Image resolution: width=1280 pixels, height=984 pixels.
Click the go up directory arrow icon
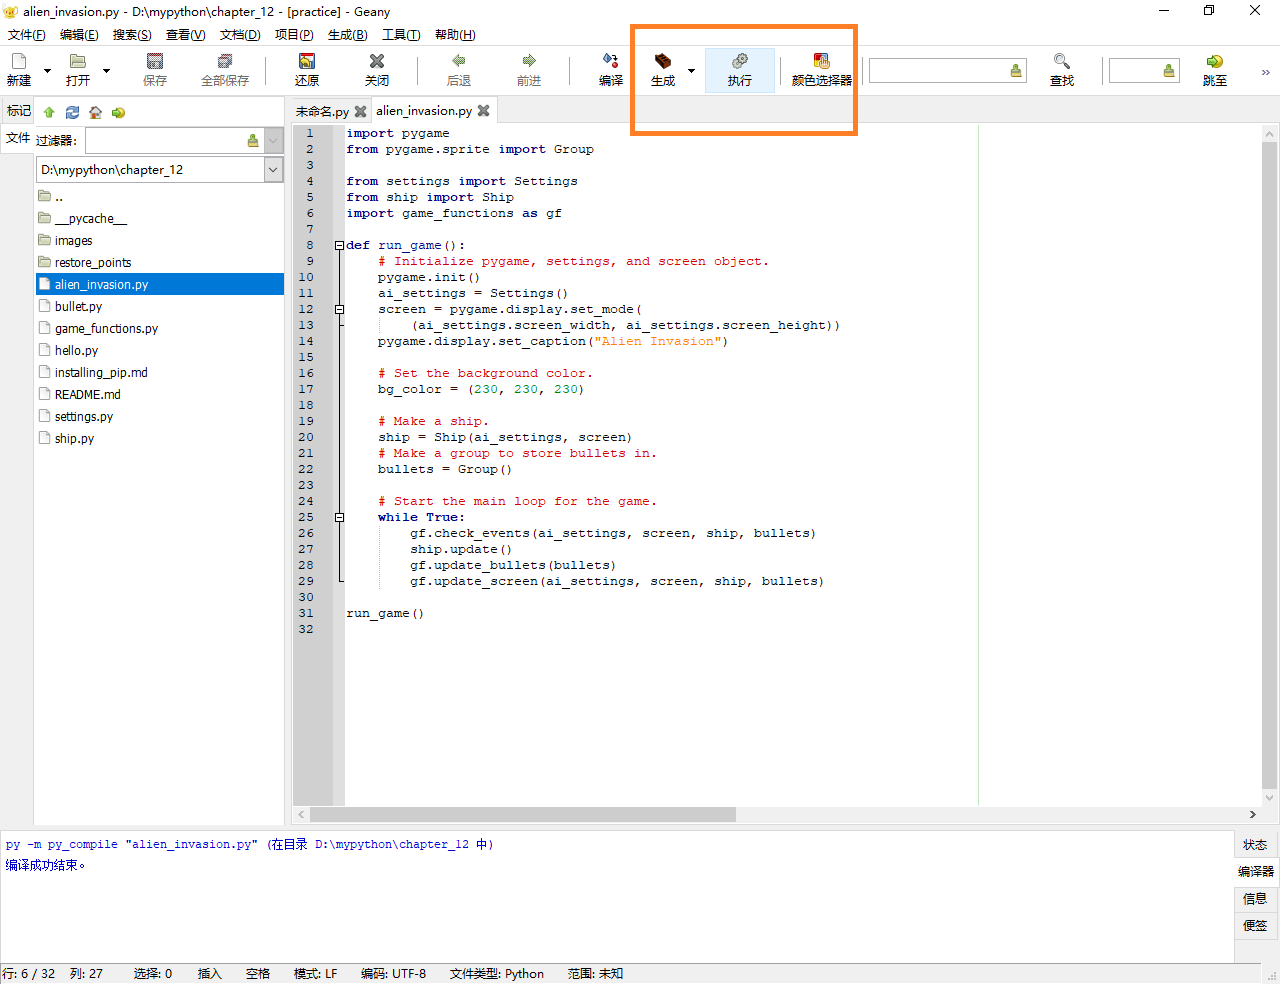(x=49, y=112)
